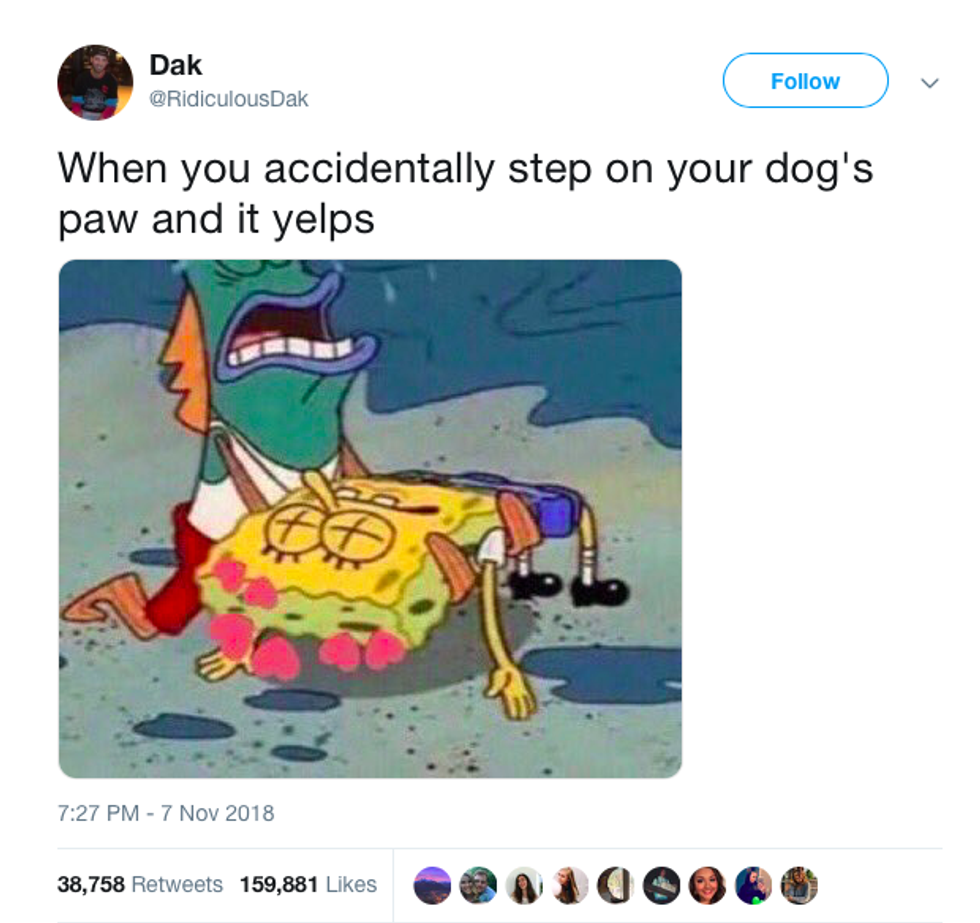Screen dimensions: 980x923
Task: Select the fourth liker avatar with long hair
Action: pos(570,886)
